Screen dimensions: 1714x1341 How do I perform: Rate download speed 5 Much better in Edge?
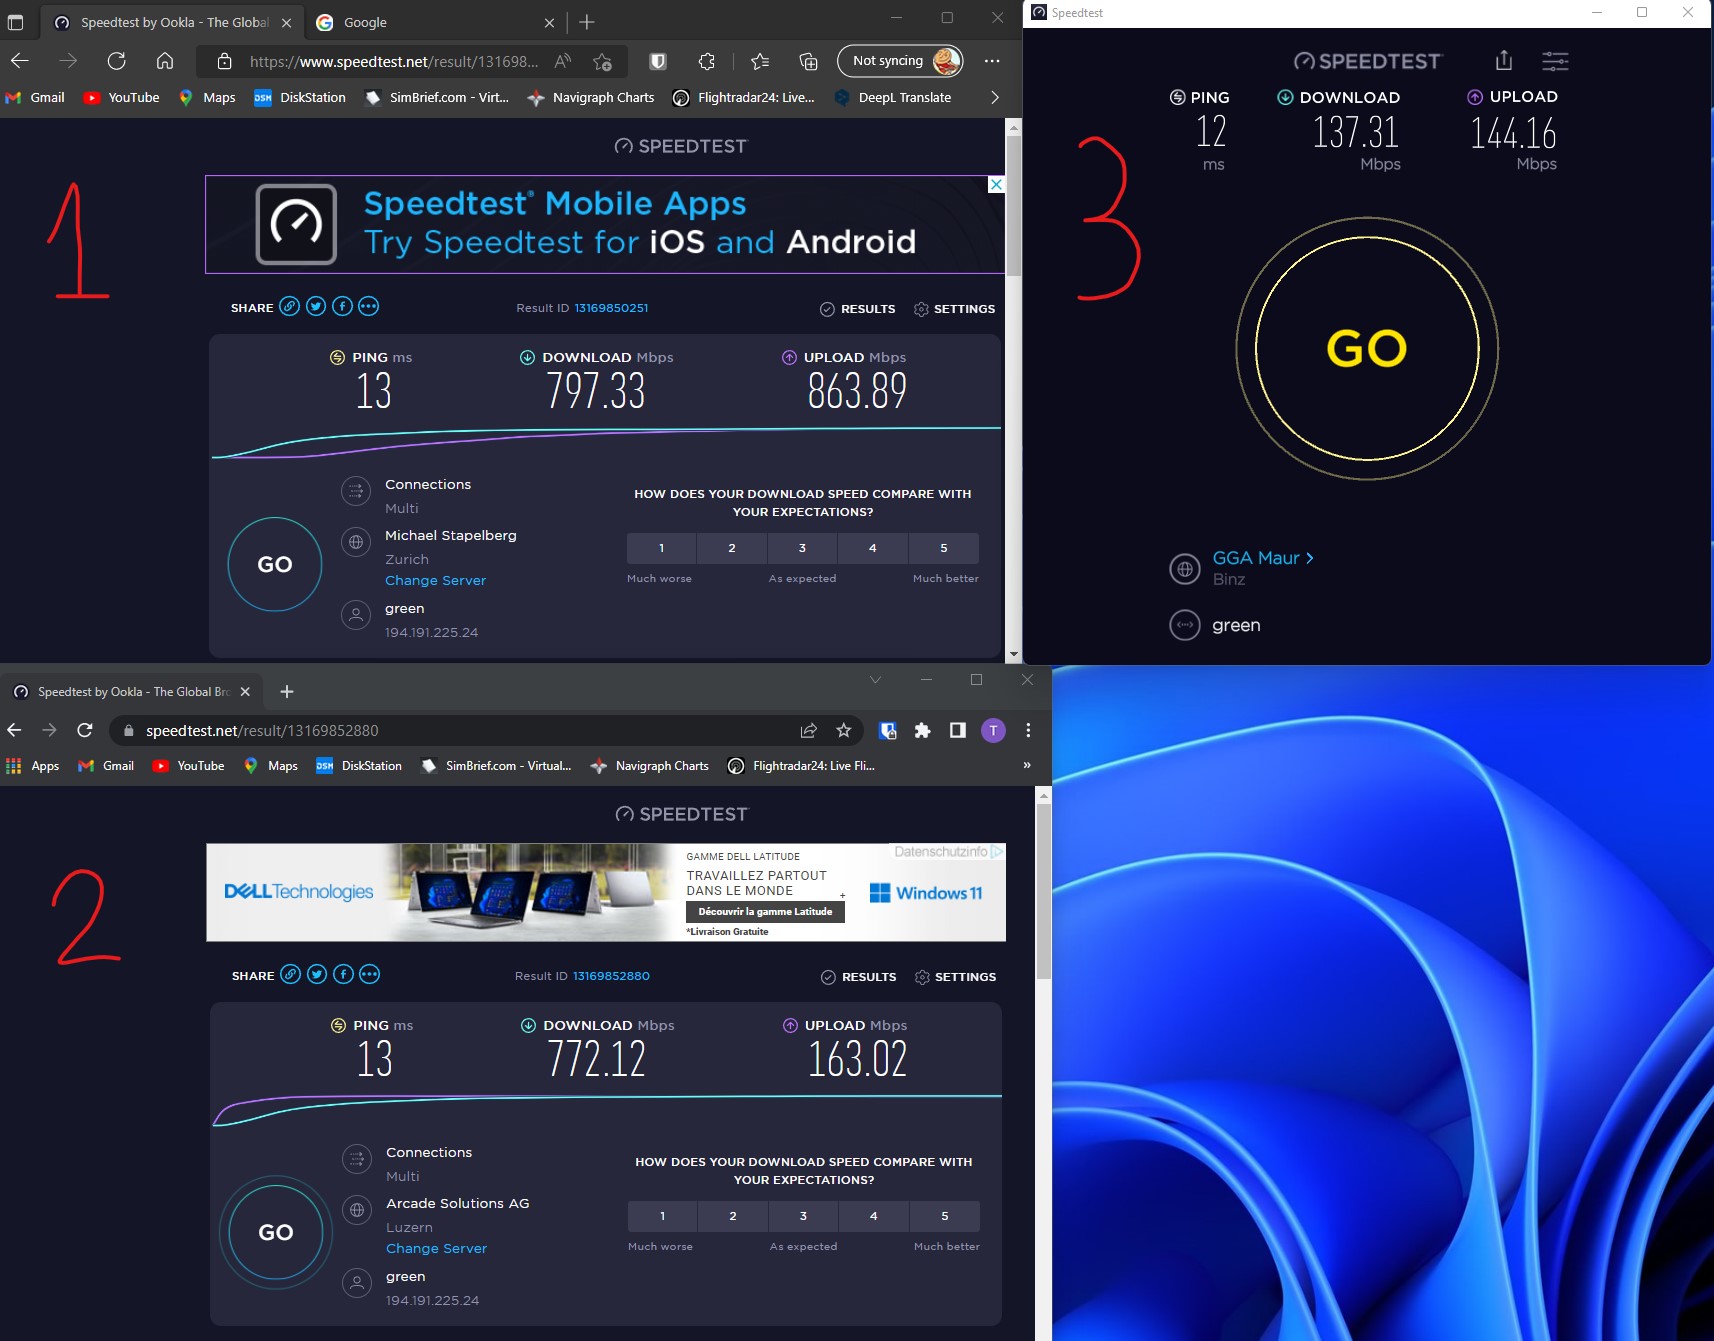click(944, 548)
